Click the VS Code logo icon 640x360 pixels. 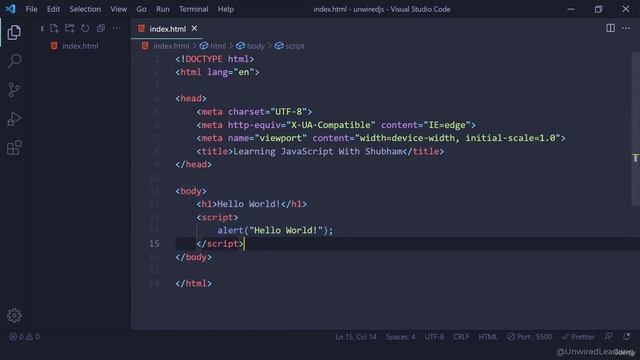[x=10, y=9]
